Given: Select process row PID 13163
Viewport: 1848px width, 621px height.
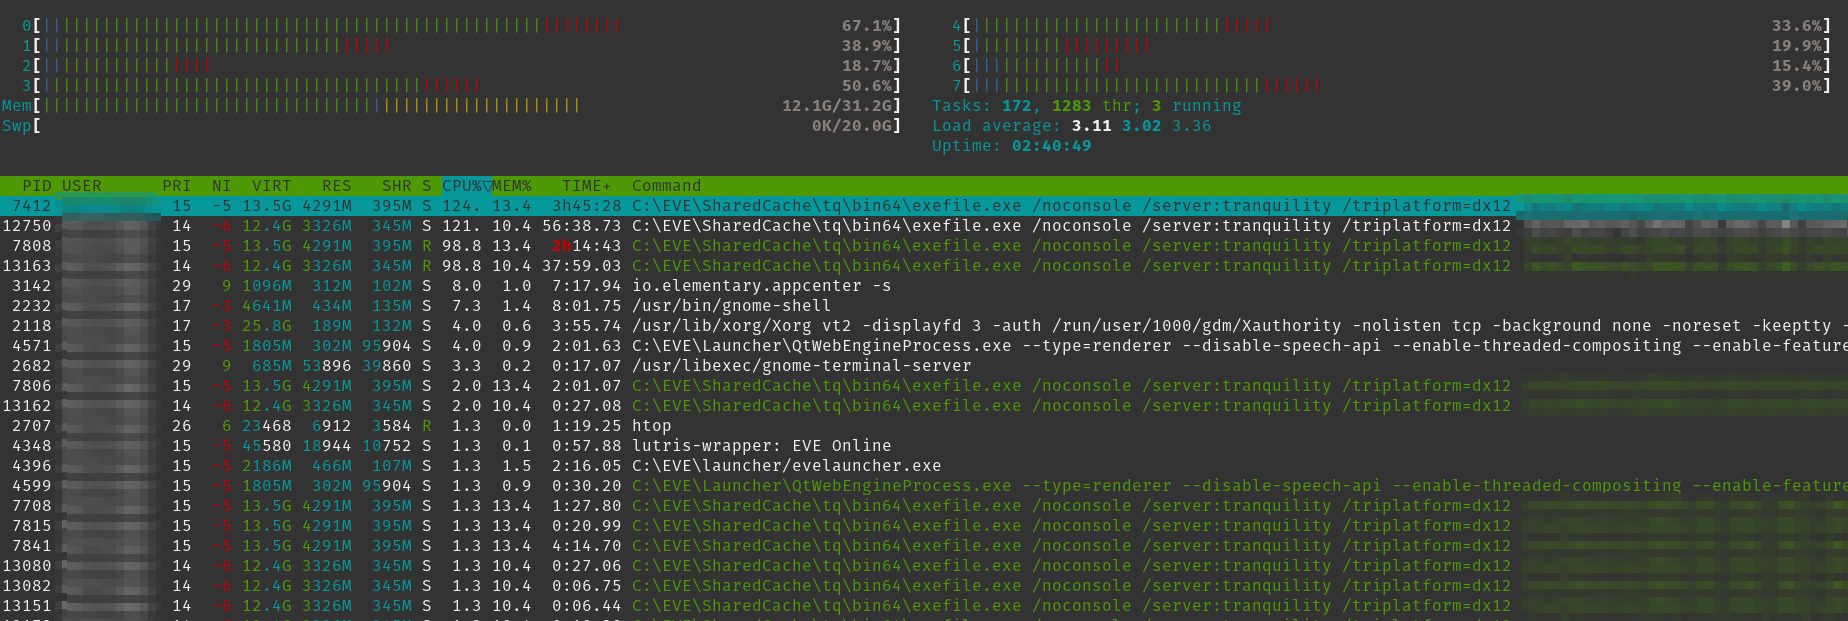Looking at the screenshot, I should coord(924,266).
